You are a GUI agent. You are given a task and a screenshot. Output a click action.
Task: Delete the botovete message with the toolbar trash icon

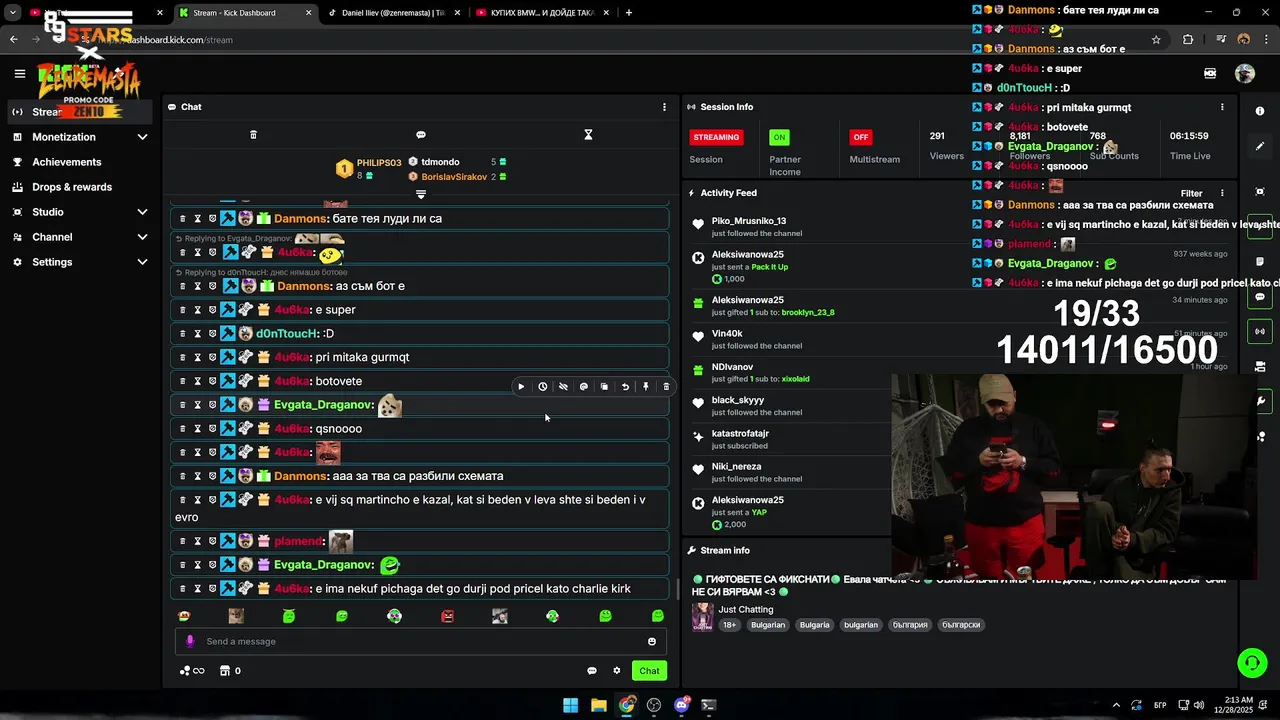666,387
